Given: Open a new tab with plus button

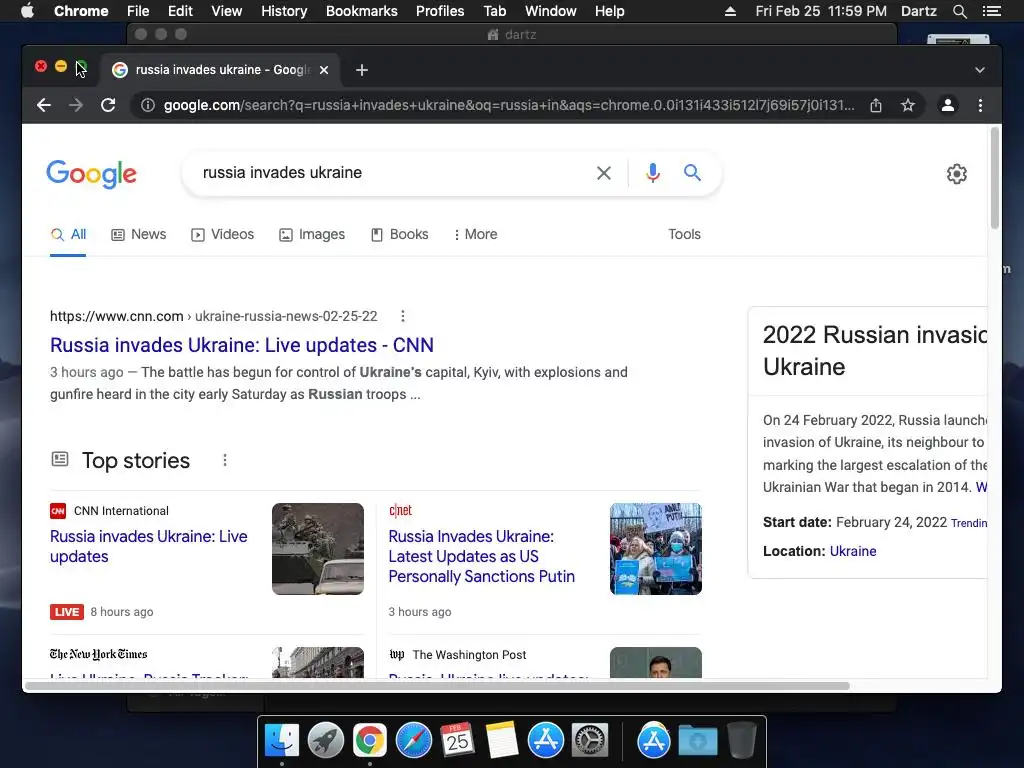Looking at the screenshot, I should pyautogui.click(x=362, y=70).
